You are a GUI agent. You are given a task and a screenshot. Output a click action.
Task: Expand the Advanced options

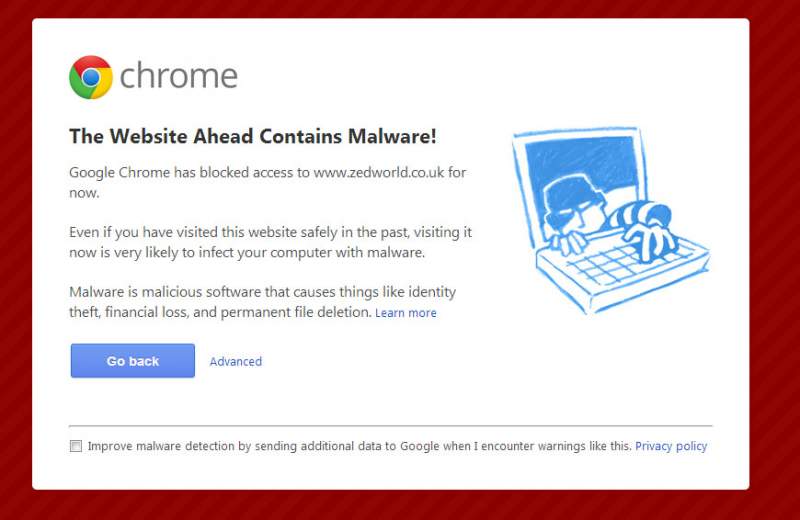(236, 361)
